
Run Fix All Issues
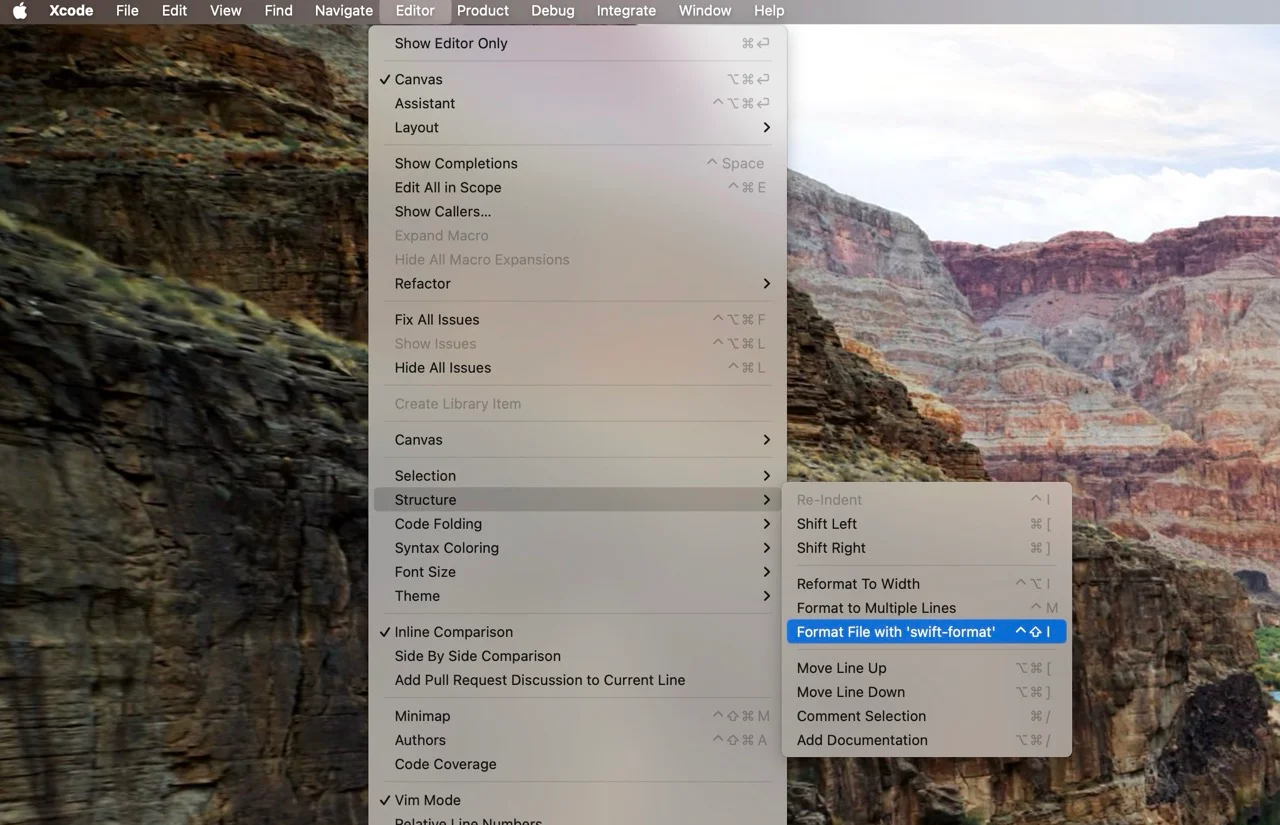(x=436, y=319)
